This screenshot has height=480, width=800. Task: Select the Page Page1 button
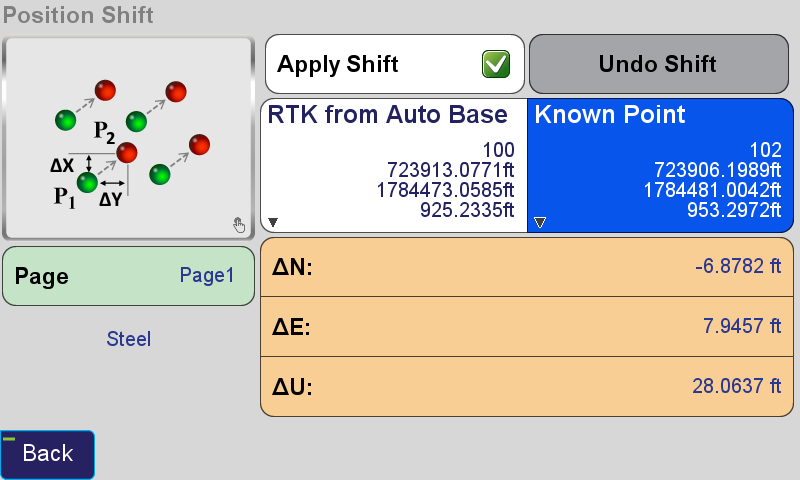tap(129, 276)
